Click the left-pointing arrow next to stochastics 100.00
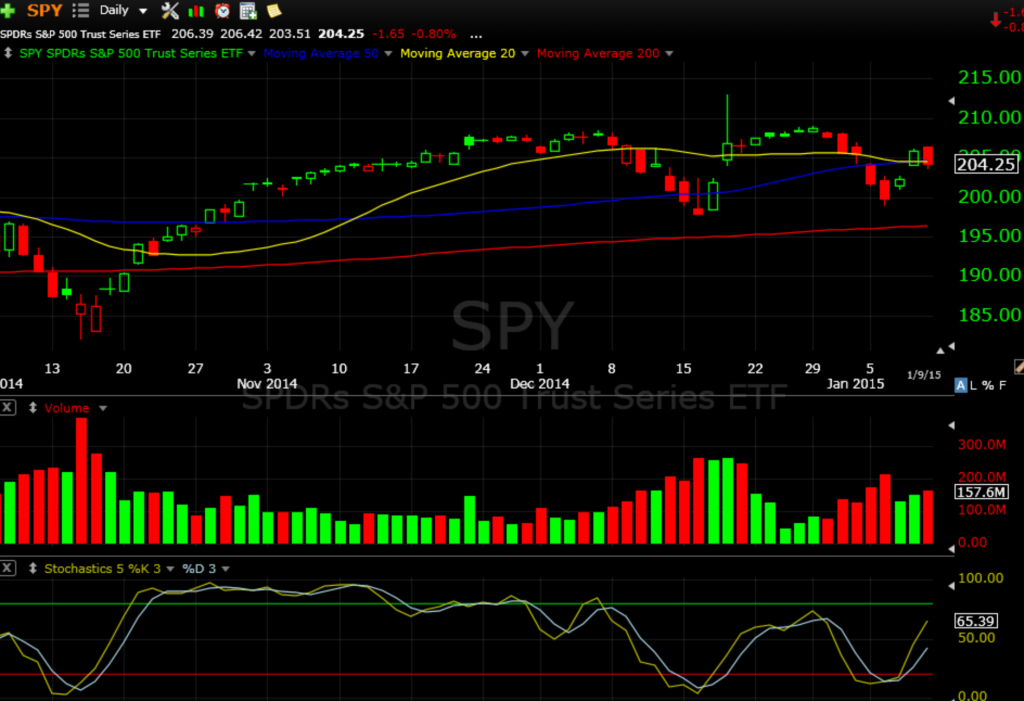The image size is (1024, 701). coord(951,586)
